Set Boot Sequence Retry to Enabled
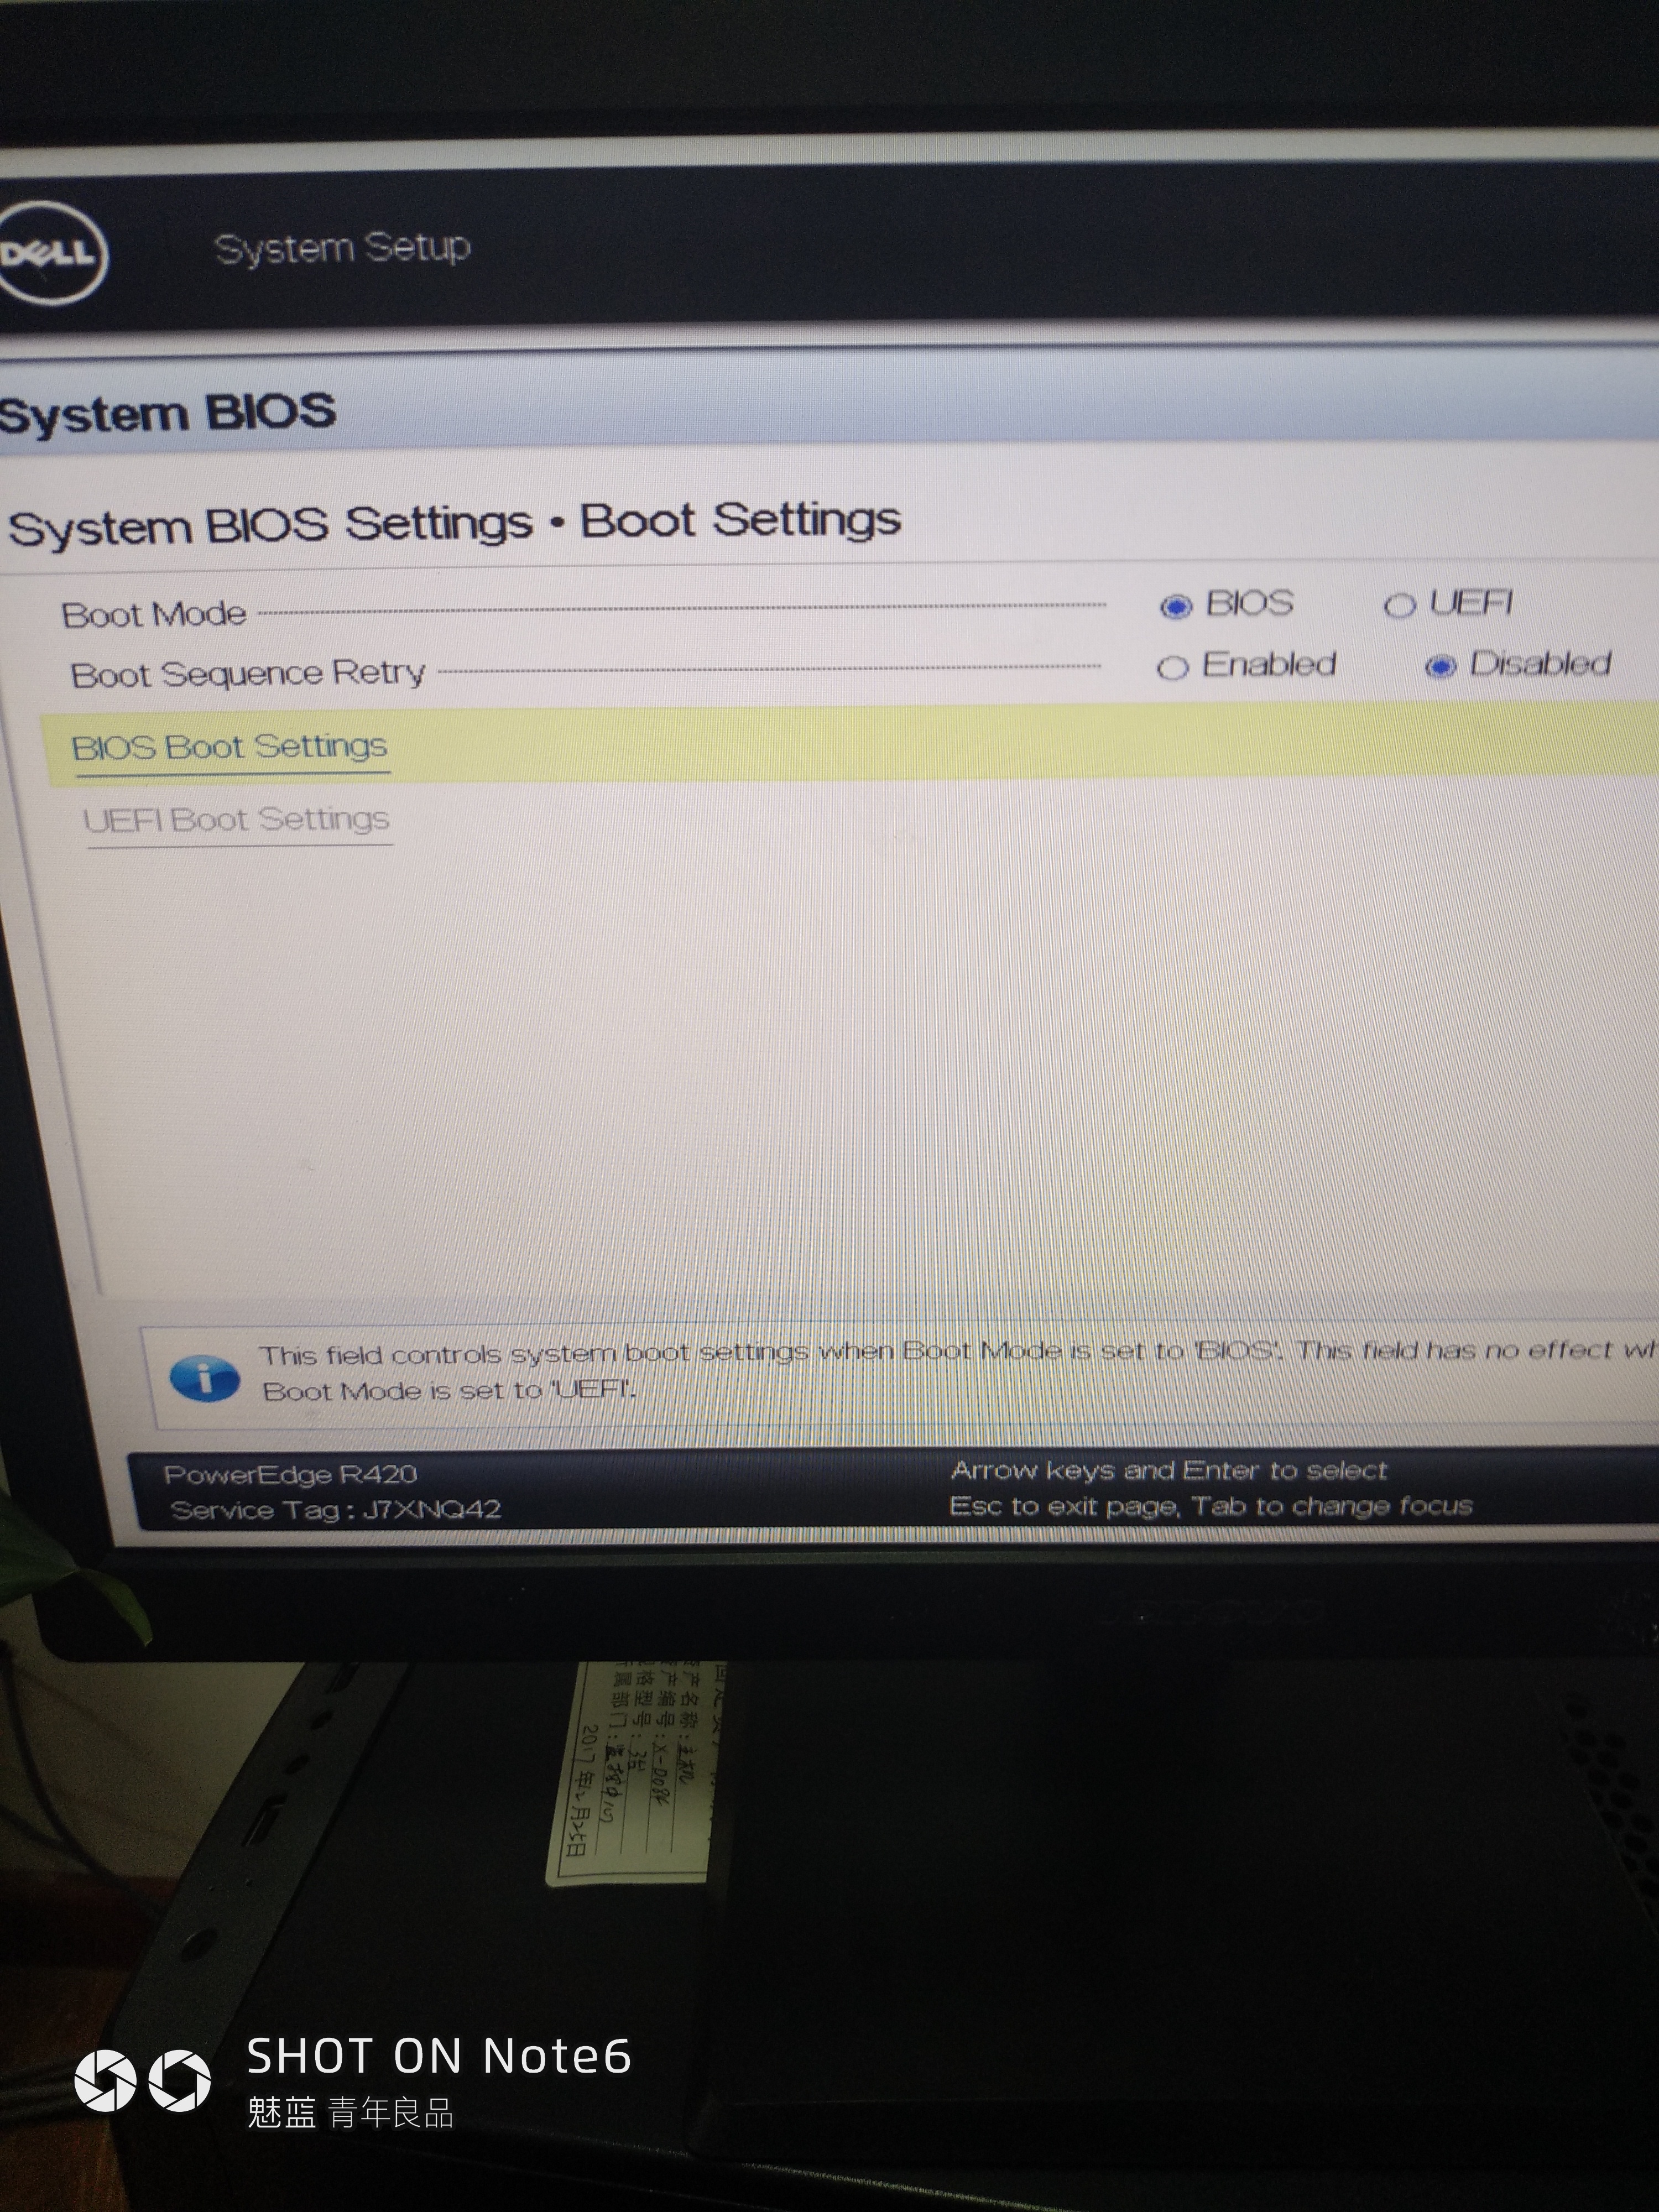This screenshot has height=2212, width=1659. 1172,667
